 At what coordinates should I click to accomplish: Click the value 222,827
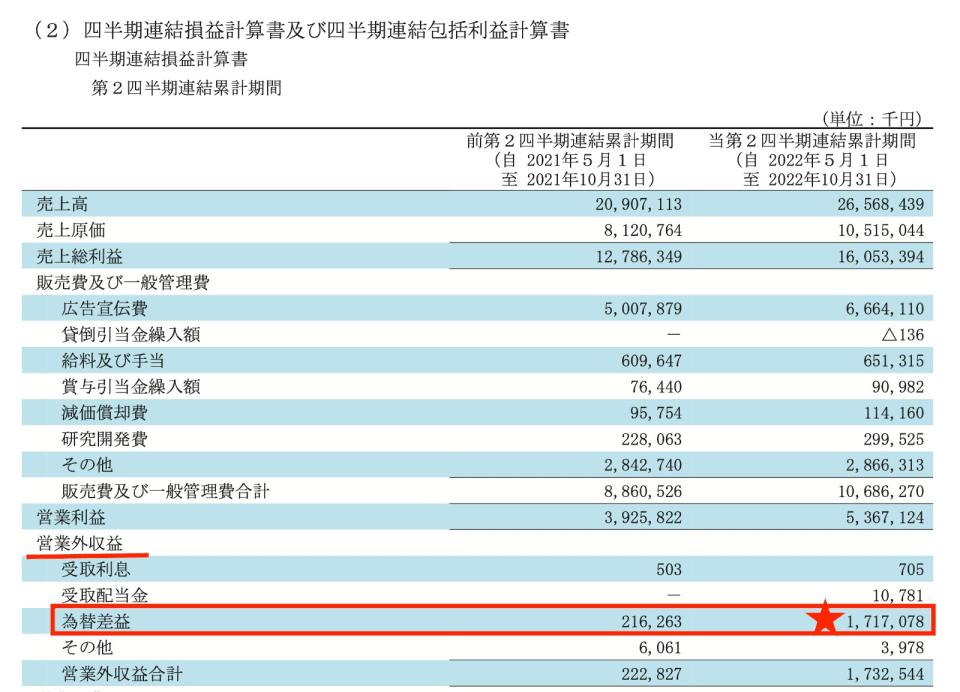[x=651, y=675]
